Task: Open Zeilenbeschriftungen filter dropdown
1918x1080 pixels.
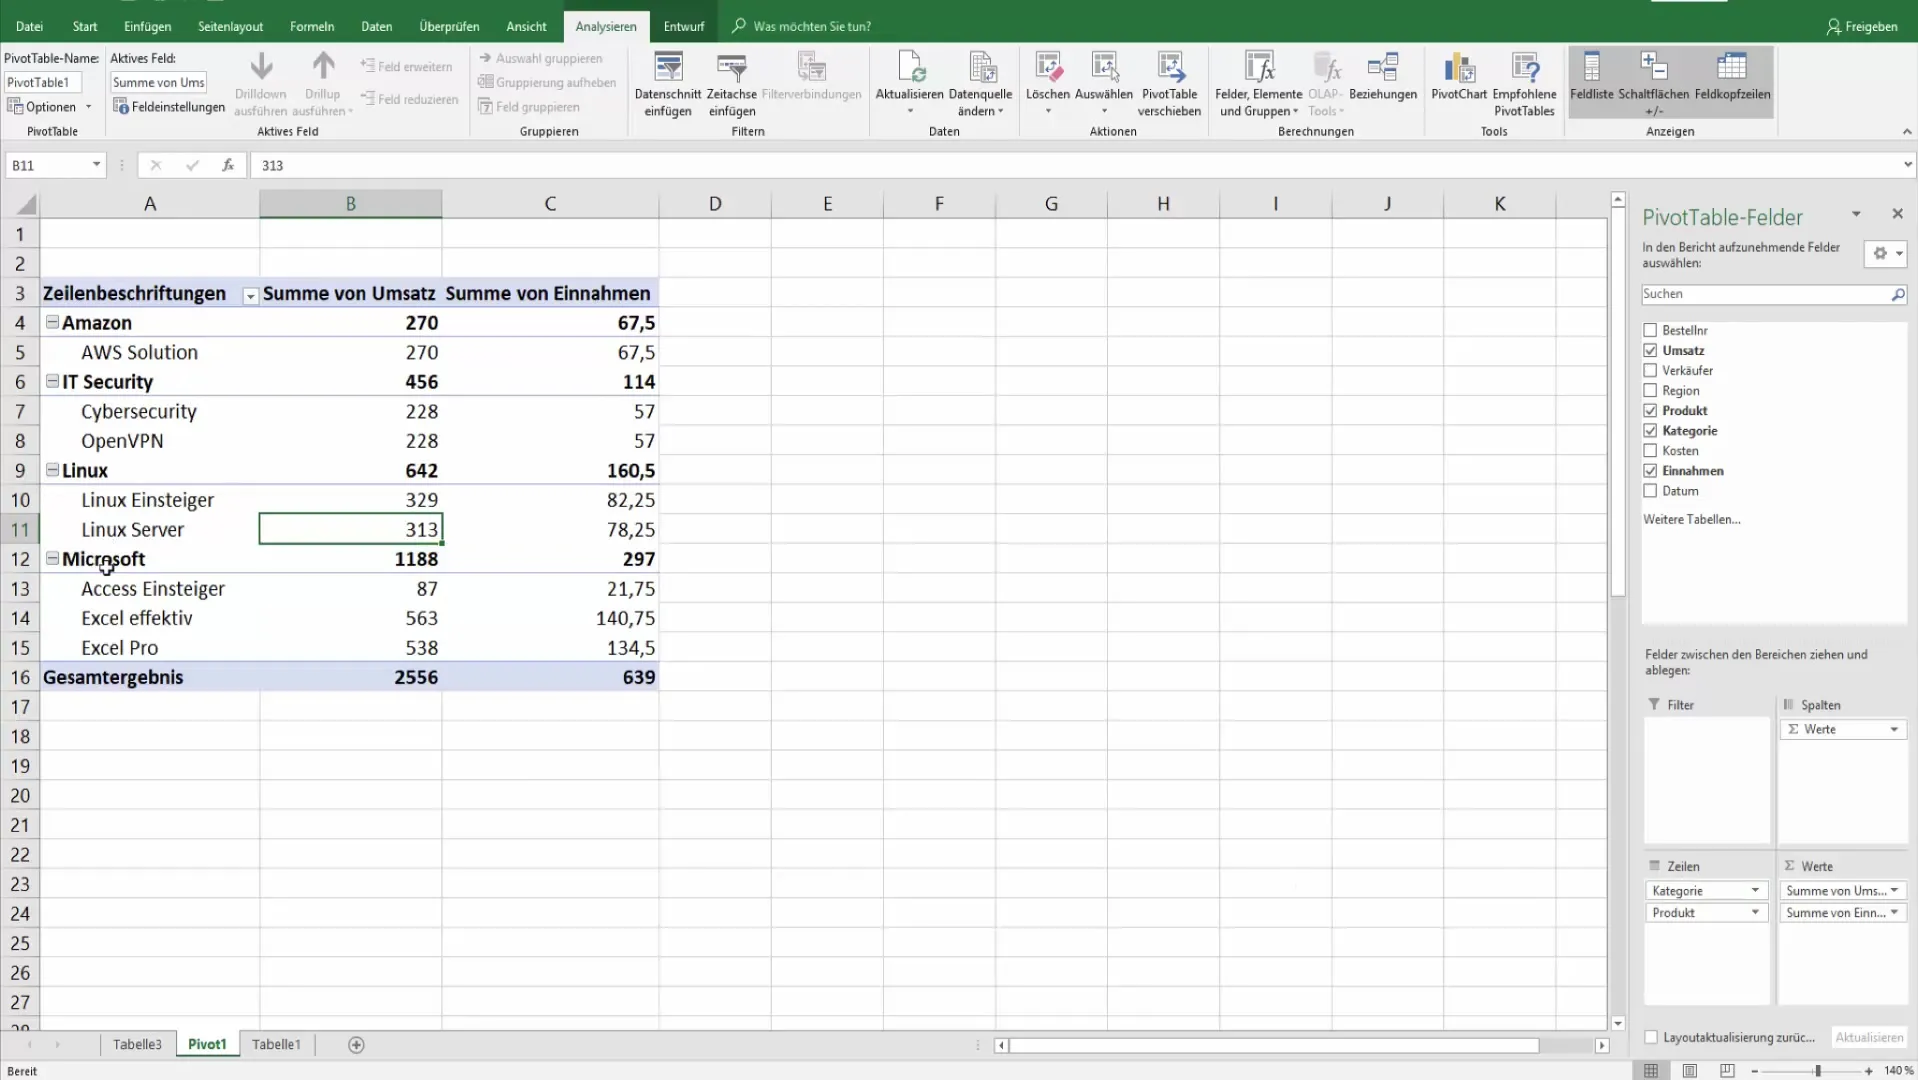Action: click(x=250, y=295)
